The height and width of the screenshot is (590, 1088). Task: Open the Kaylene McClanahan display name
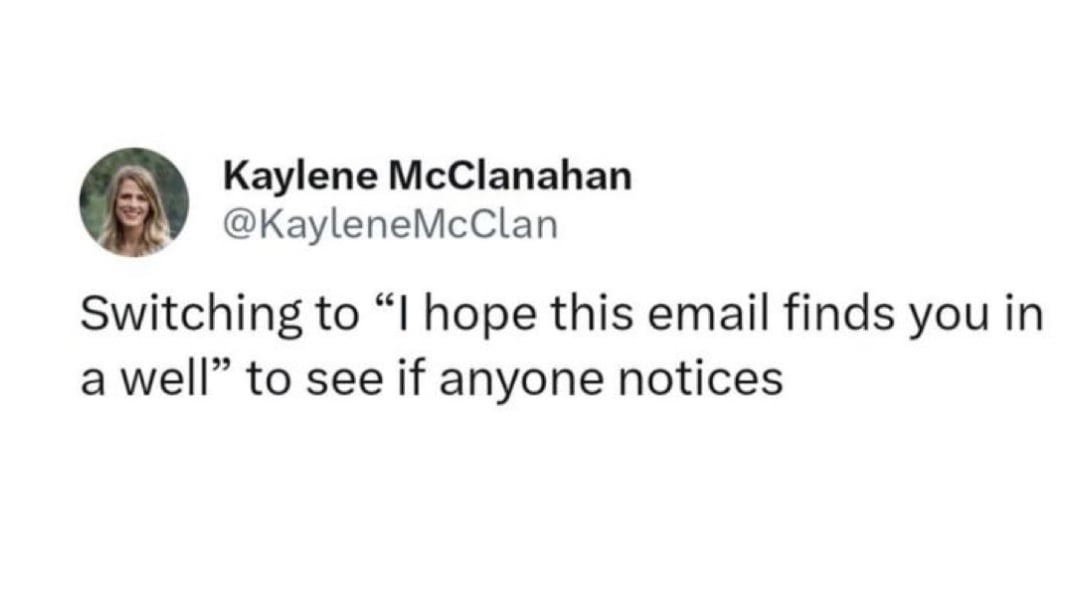click(428, 177)
